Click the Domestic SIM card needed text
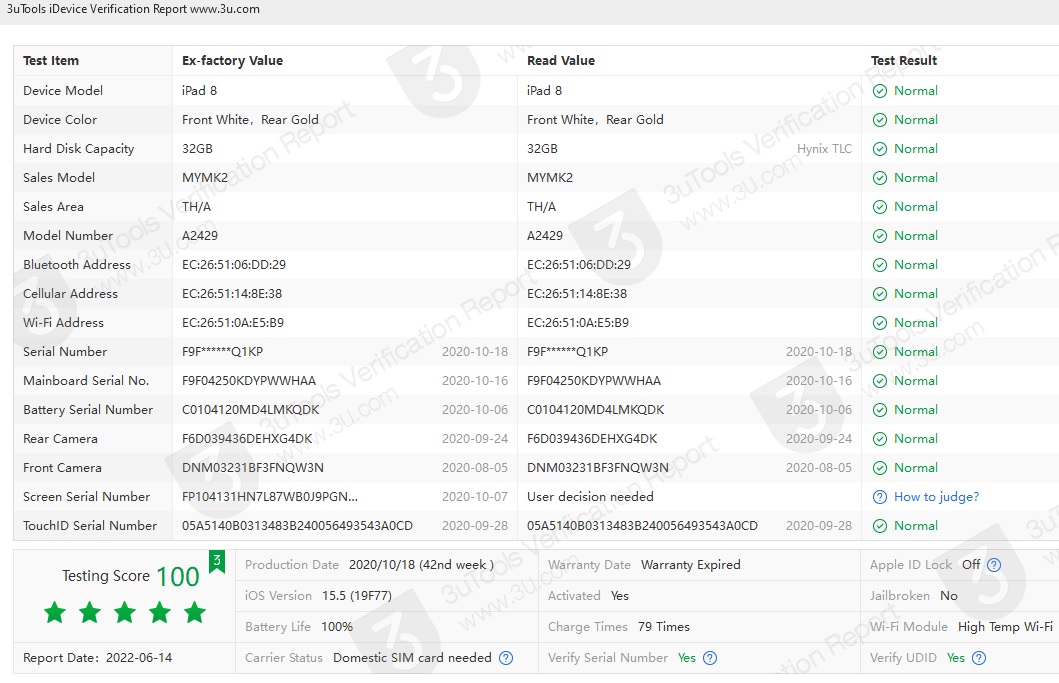 tap(412, 658)
